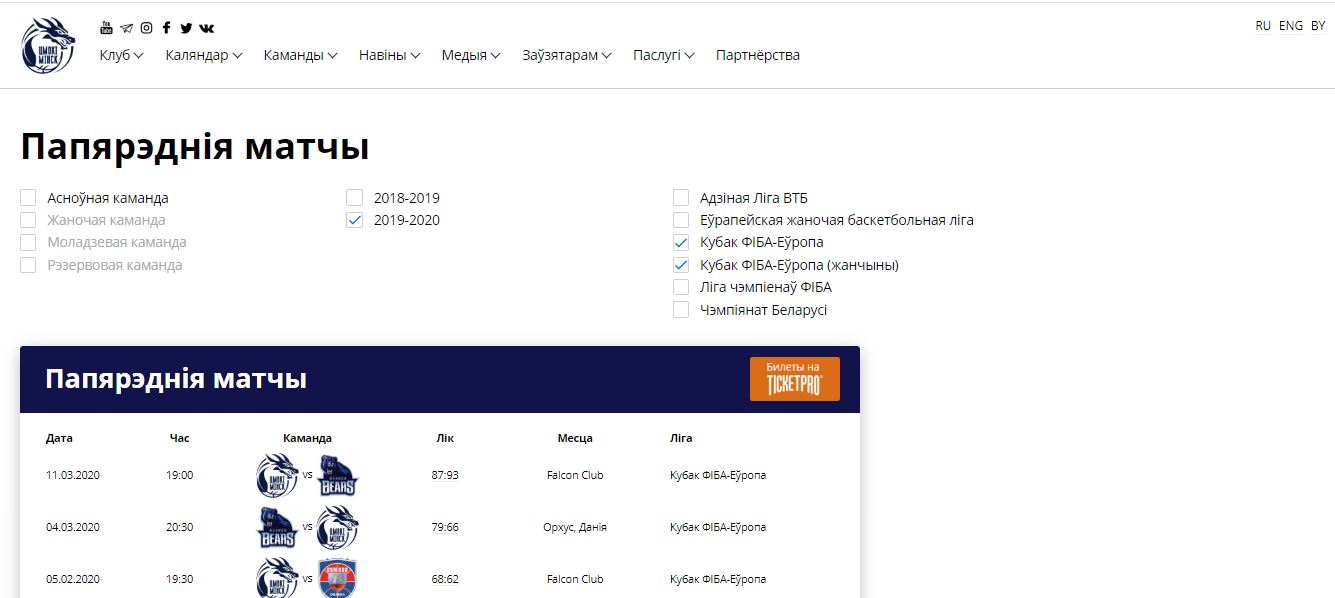Click the Дата column header
The height and width of the screenshot is (598, 1335).
(x=59, y=438)
